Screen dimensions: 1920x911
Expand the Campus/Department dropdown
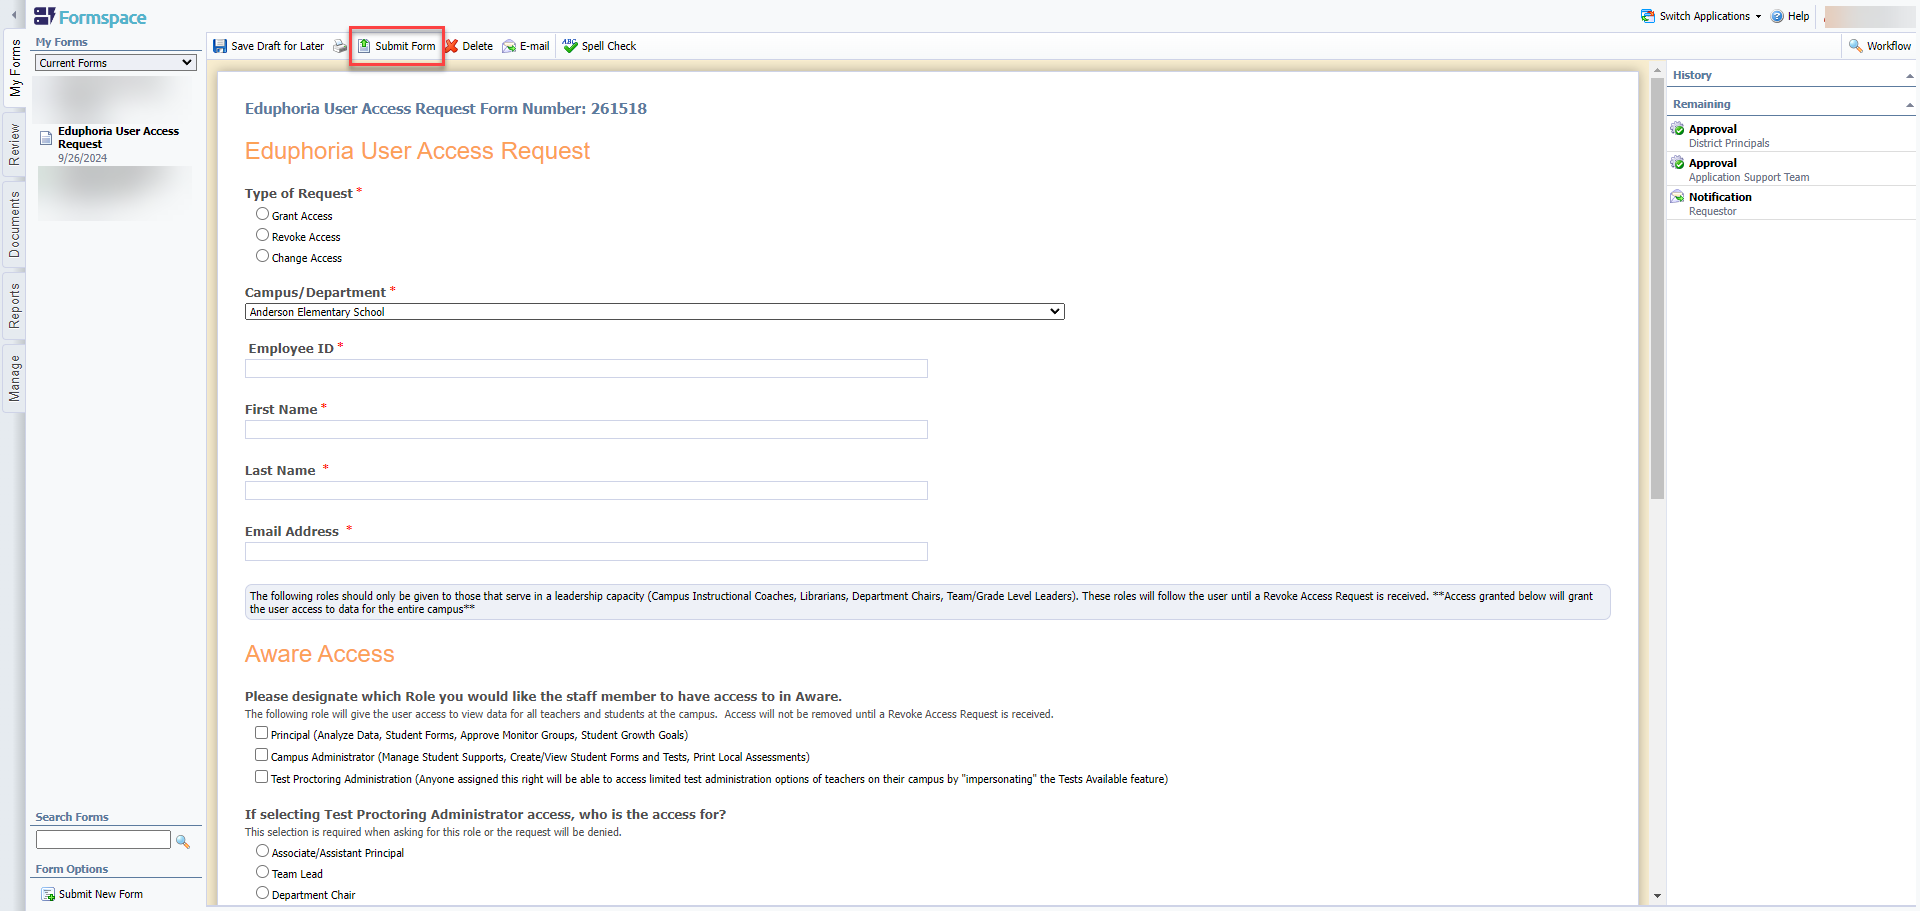click(x=654, y=312)
